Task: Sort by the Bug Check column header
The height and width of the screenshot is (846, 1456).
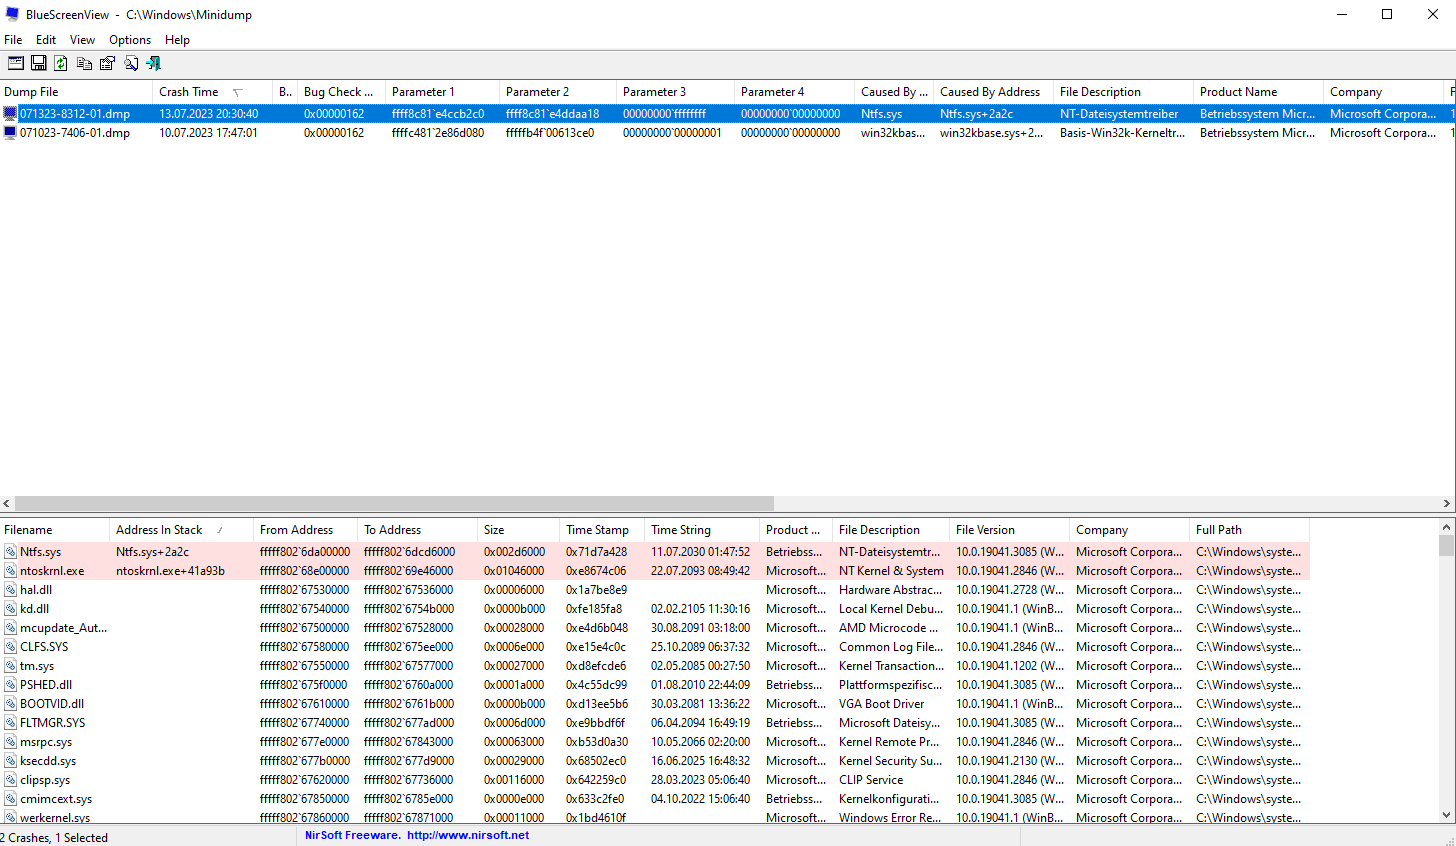Action: [x=341, y=92]
